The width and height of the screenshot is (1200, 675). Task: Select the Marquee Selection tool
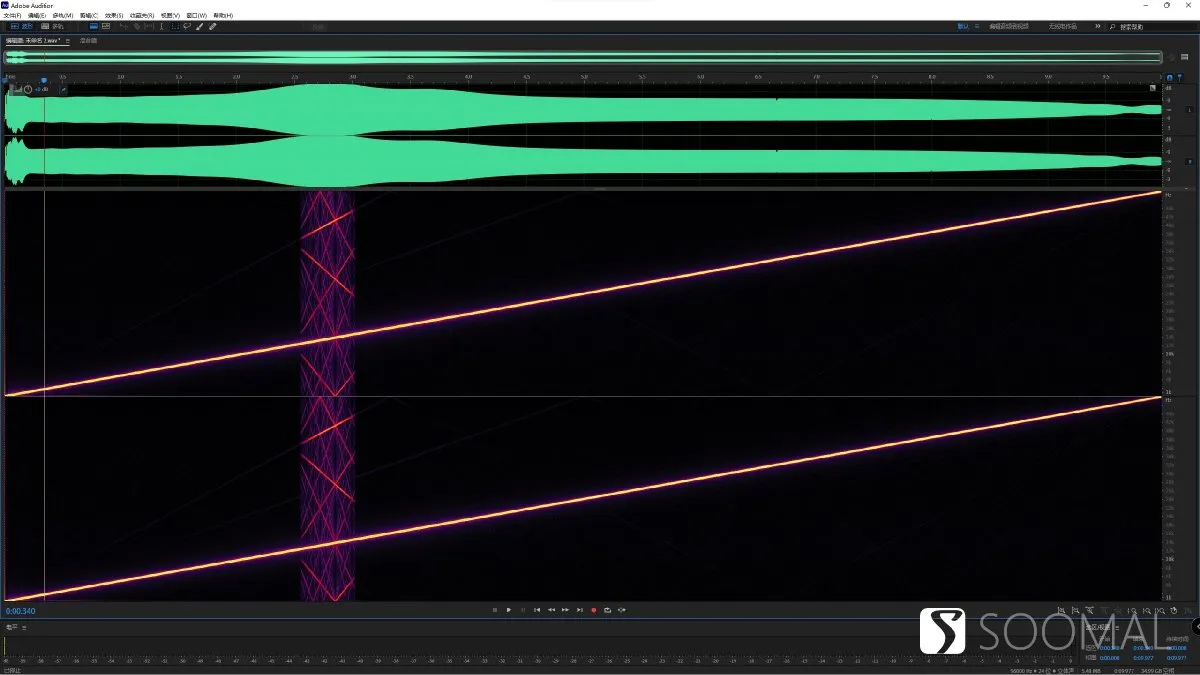[x=175, y=26]
